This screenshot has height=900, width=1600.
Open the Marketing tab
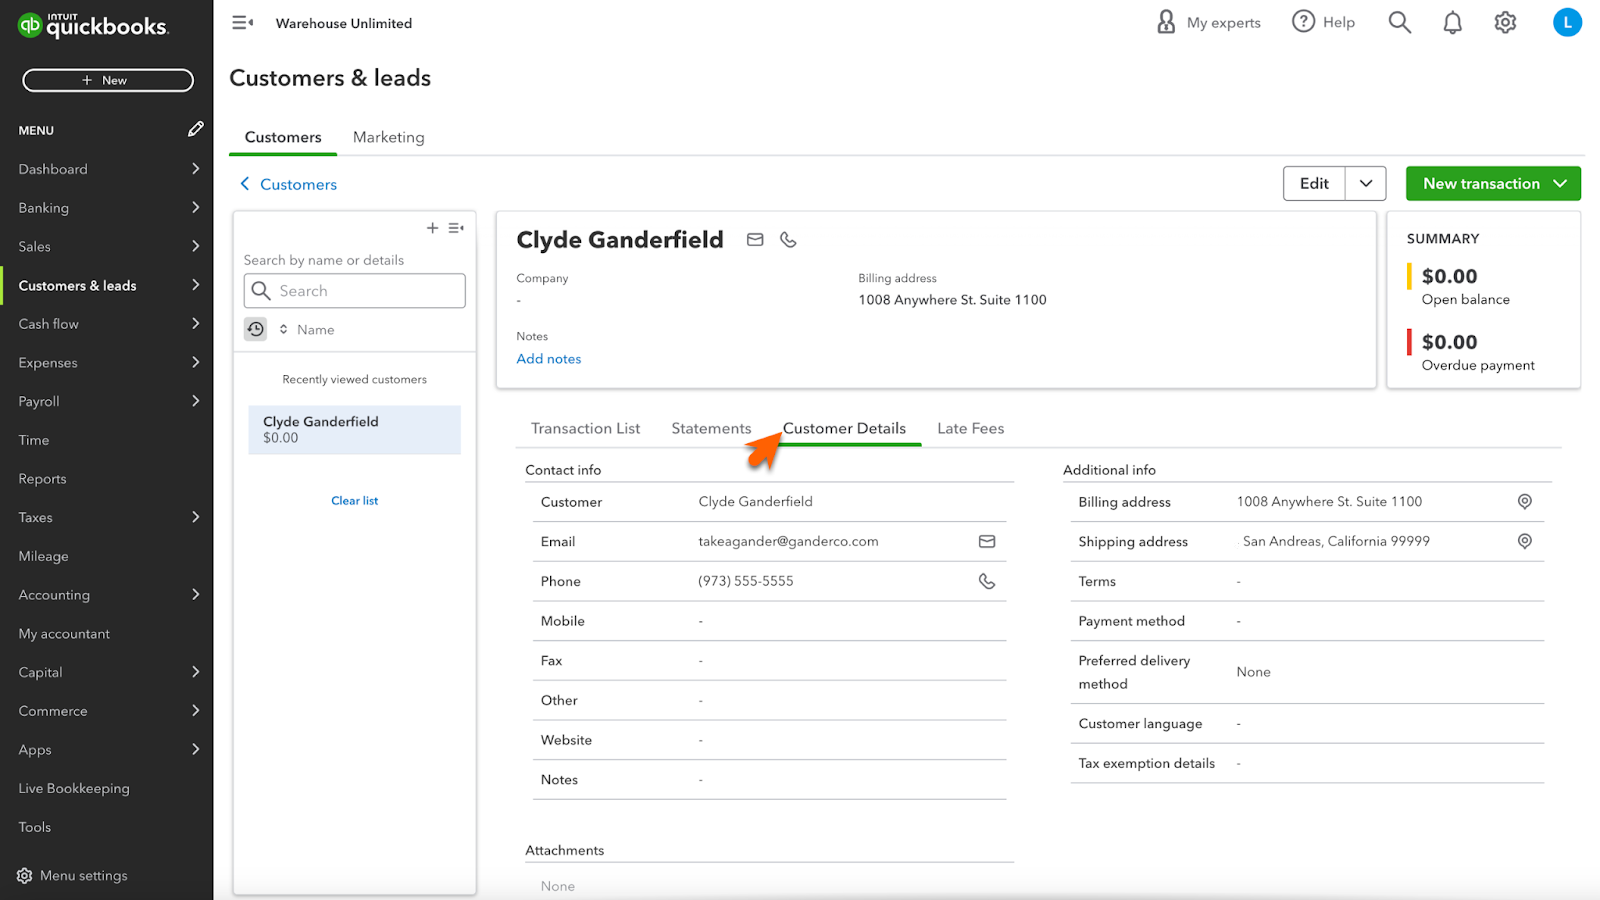click(x=388, y=137)
